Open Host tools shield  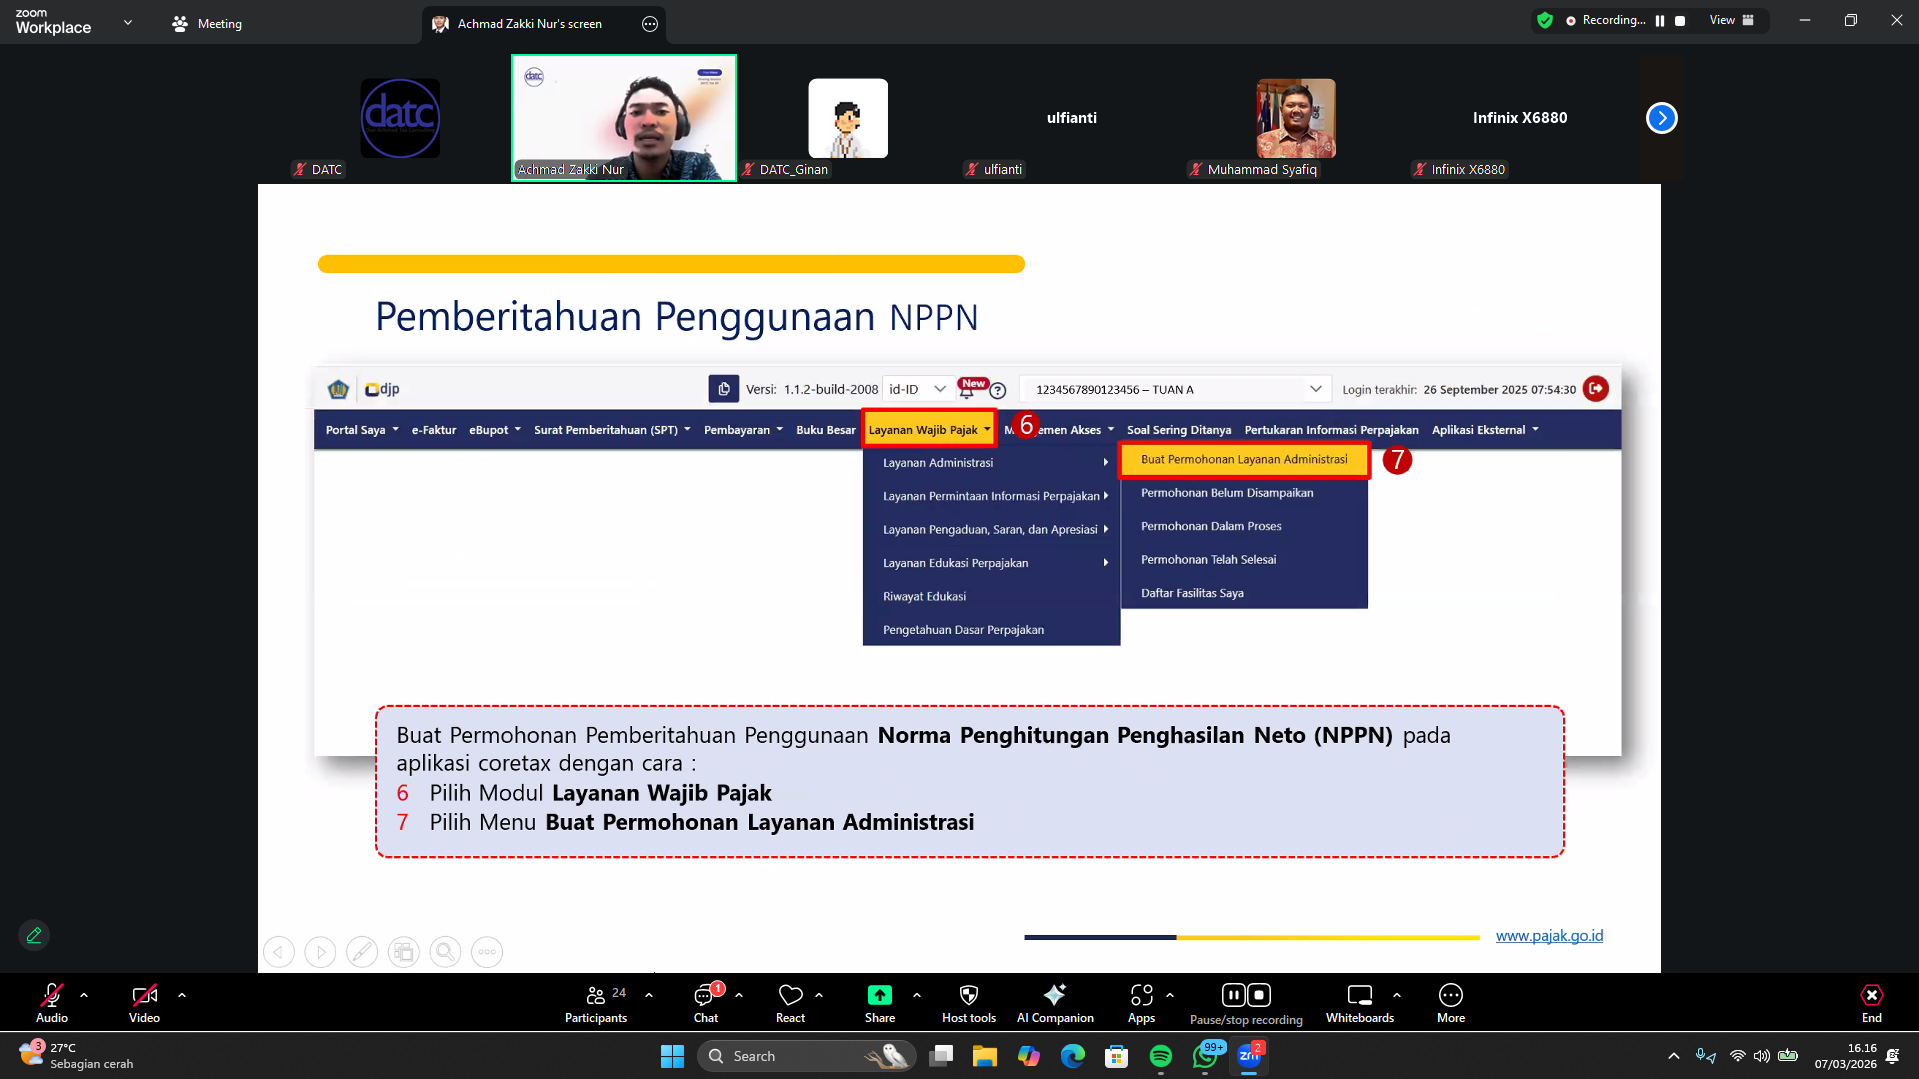(968, 1002)
